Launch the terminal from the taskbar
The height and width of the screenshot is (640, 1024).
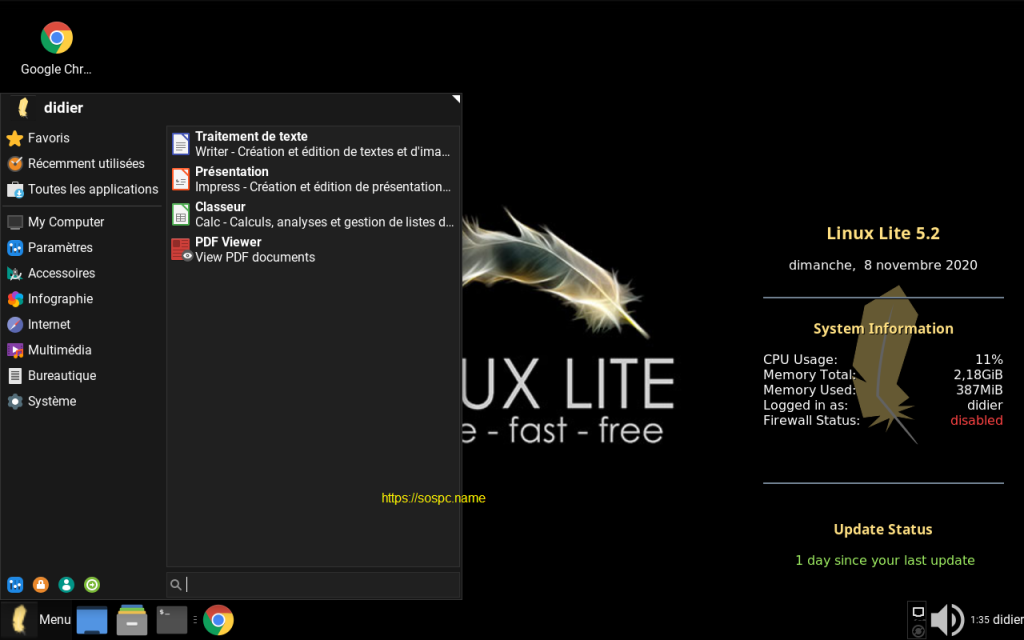pos(172,620)
